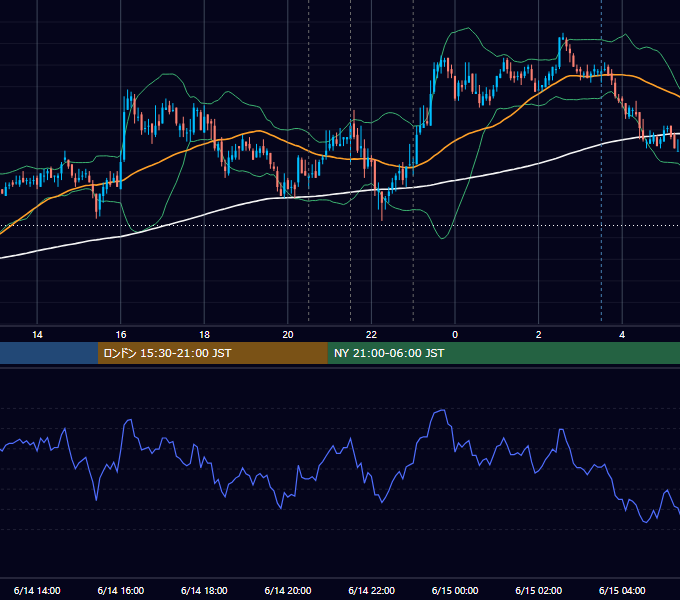
Task: Click the 2 hour label on chart axis
Action: pyautogui.click(x=539, y=335)
